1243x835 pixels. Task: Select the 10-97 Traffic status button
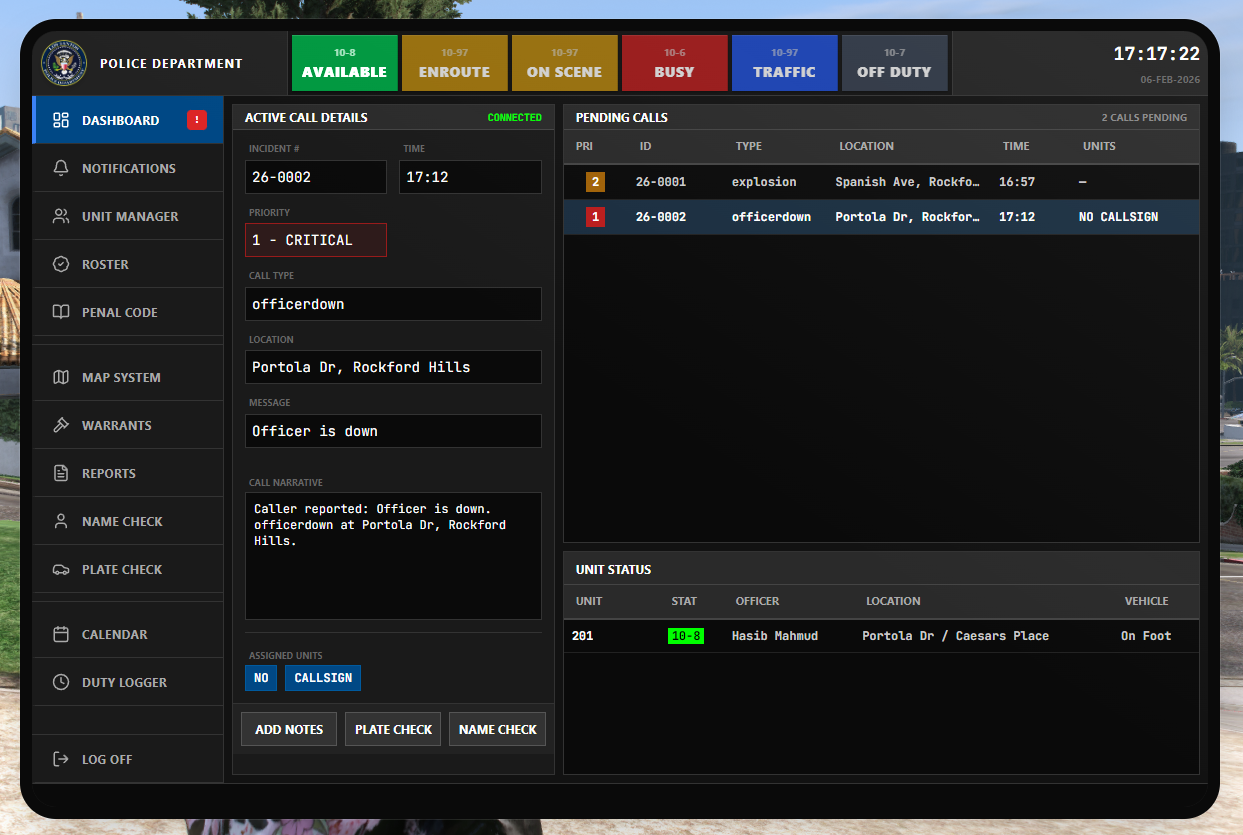[784, 63]
